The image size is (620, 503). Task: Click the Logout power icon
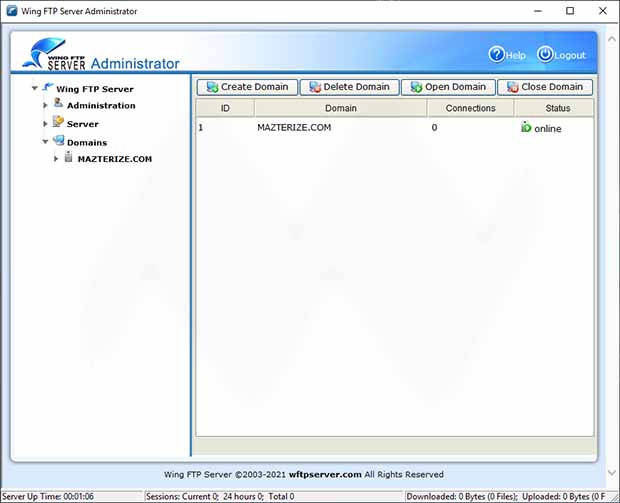(545, 55)
